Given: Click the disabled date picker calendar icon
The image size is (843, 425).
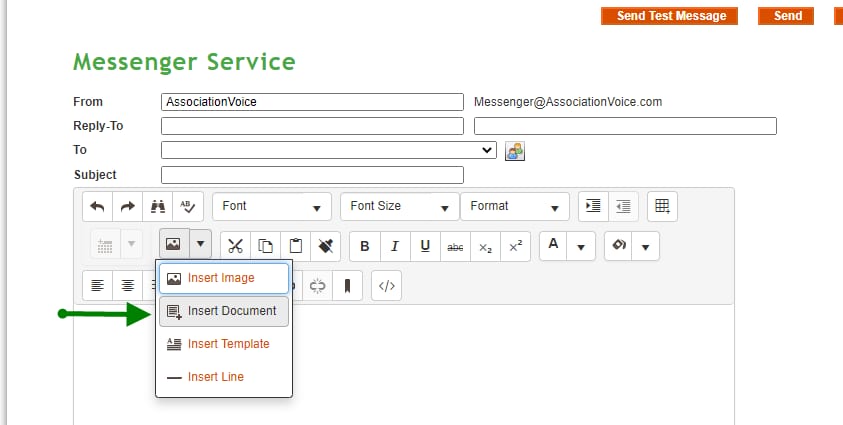Looking at the screenshot, I should (105, 244).
